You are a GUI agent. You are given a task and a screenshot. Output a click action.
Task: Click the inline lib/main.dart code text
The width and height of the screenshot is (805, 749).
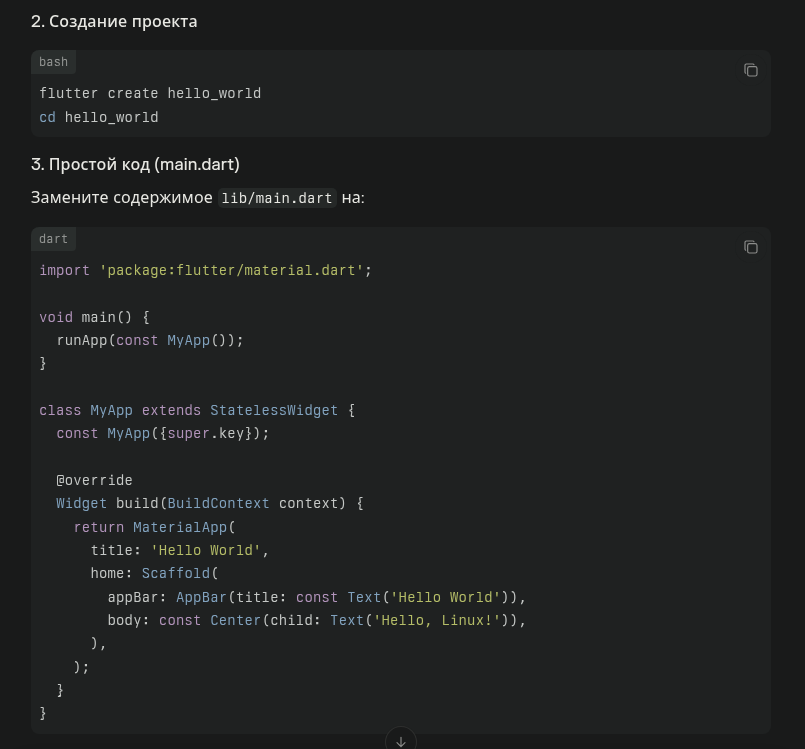(x=277, y=198)
